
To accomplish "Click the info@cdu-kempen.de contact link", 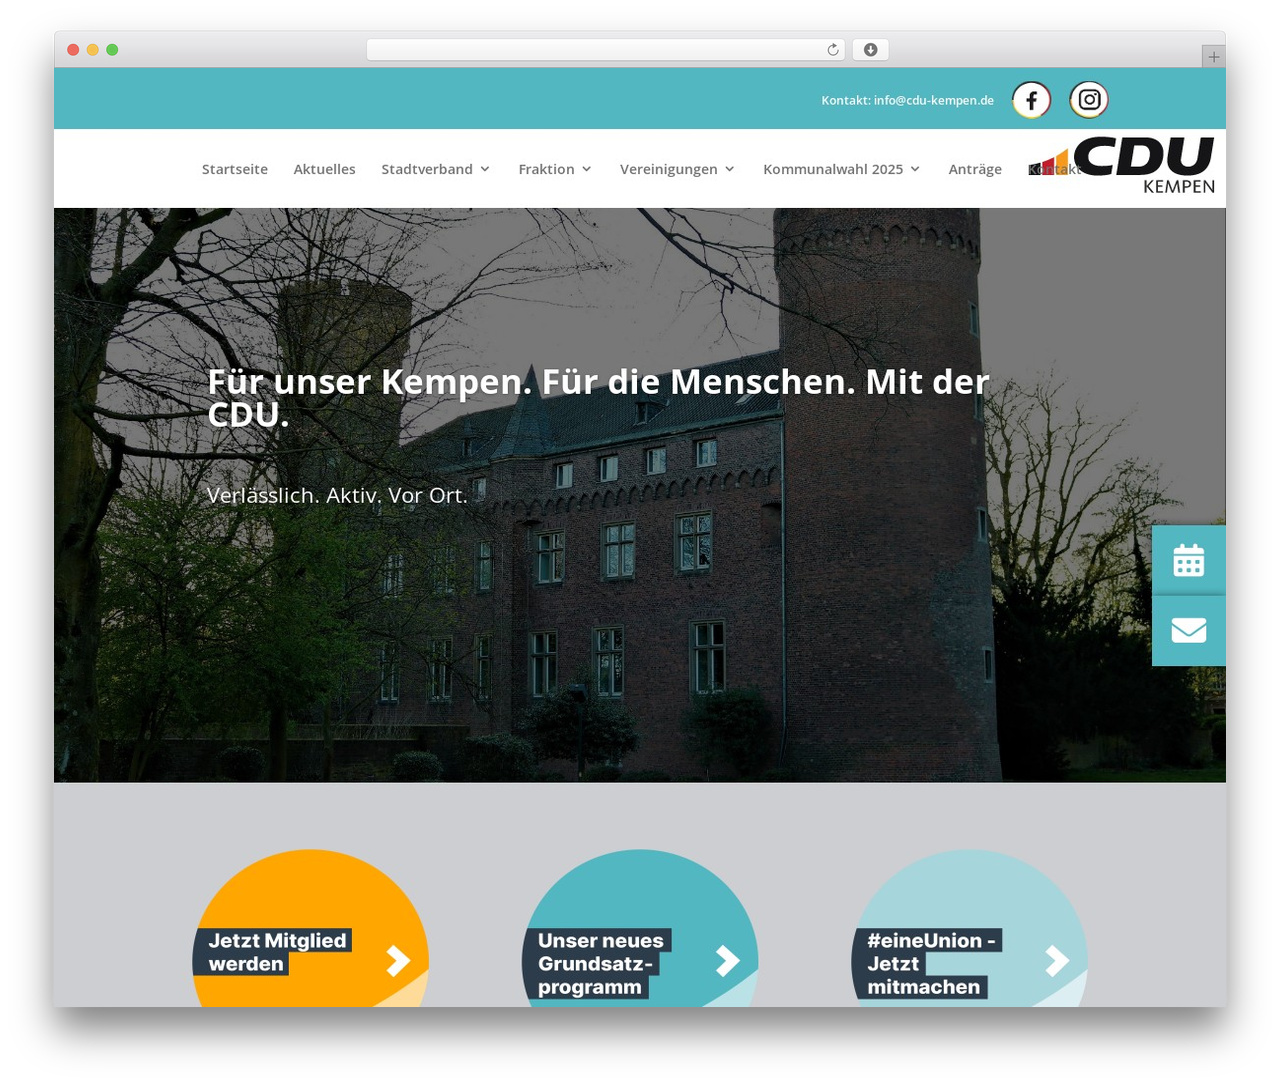I will click(934, 100).
